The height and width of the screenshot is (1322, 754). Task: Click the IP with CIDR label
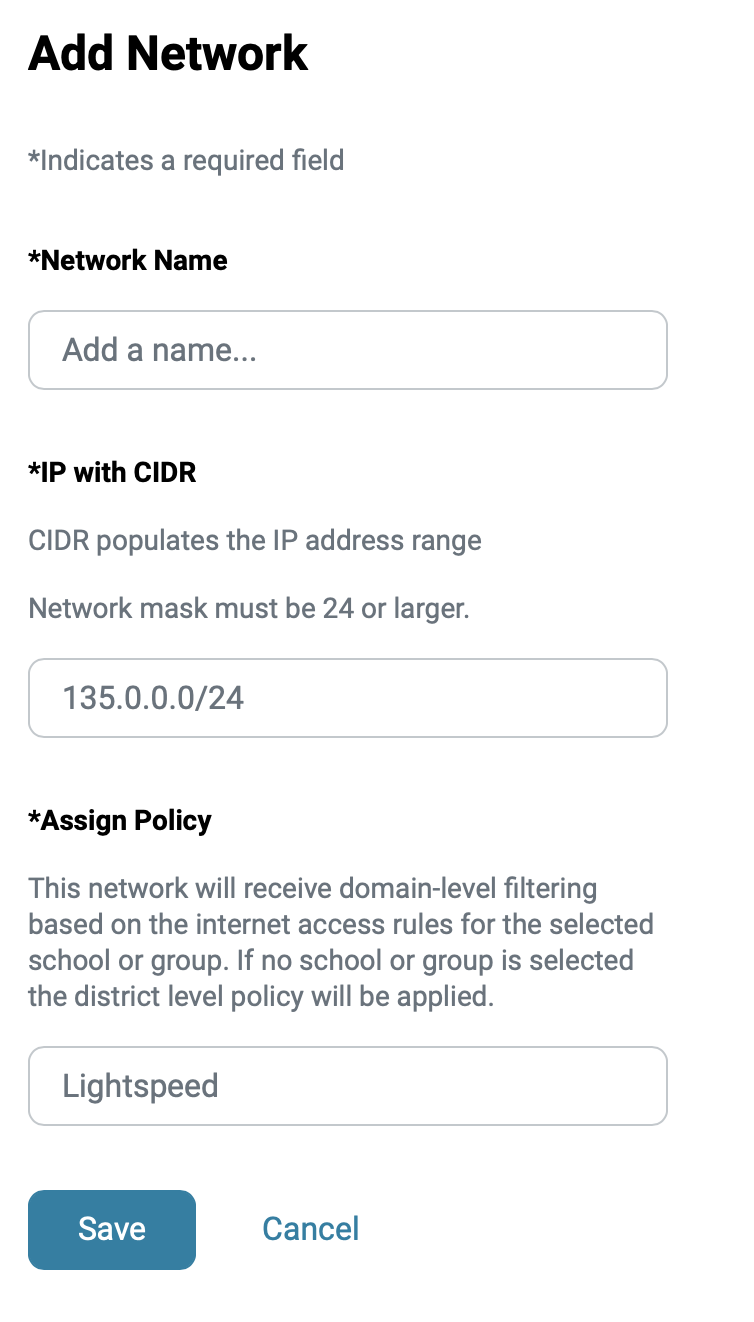coord(113,472)
